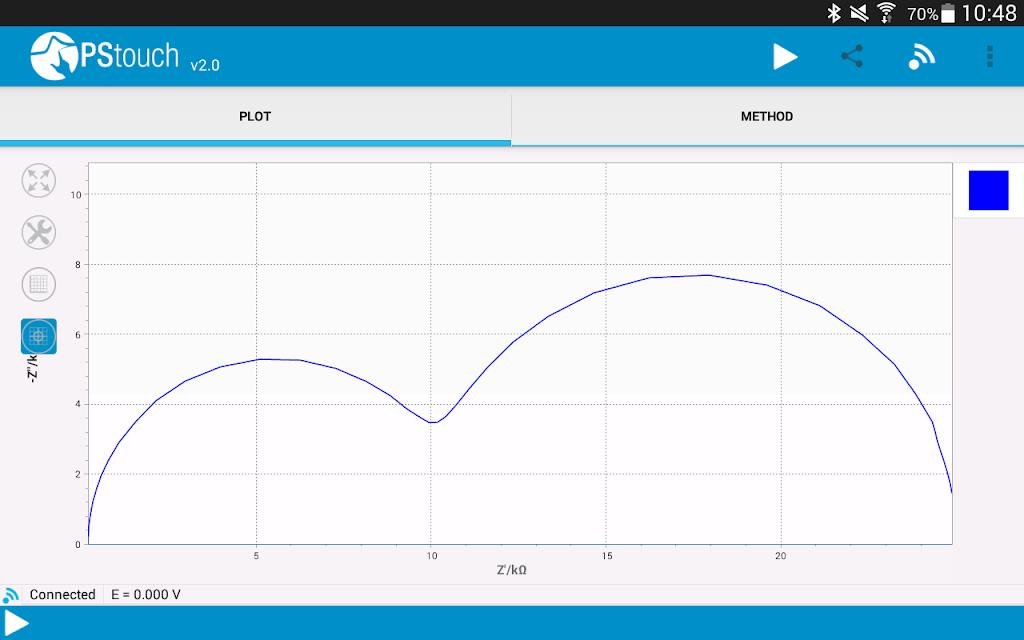Open plot settings wrench icon

[x=39, y=232]
